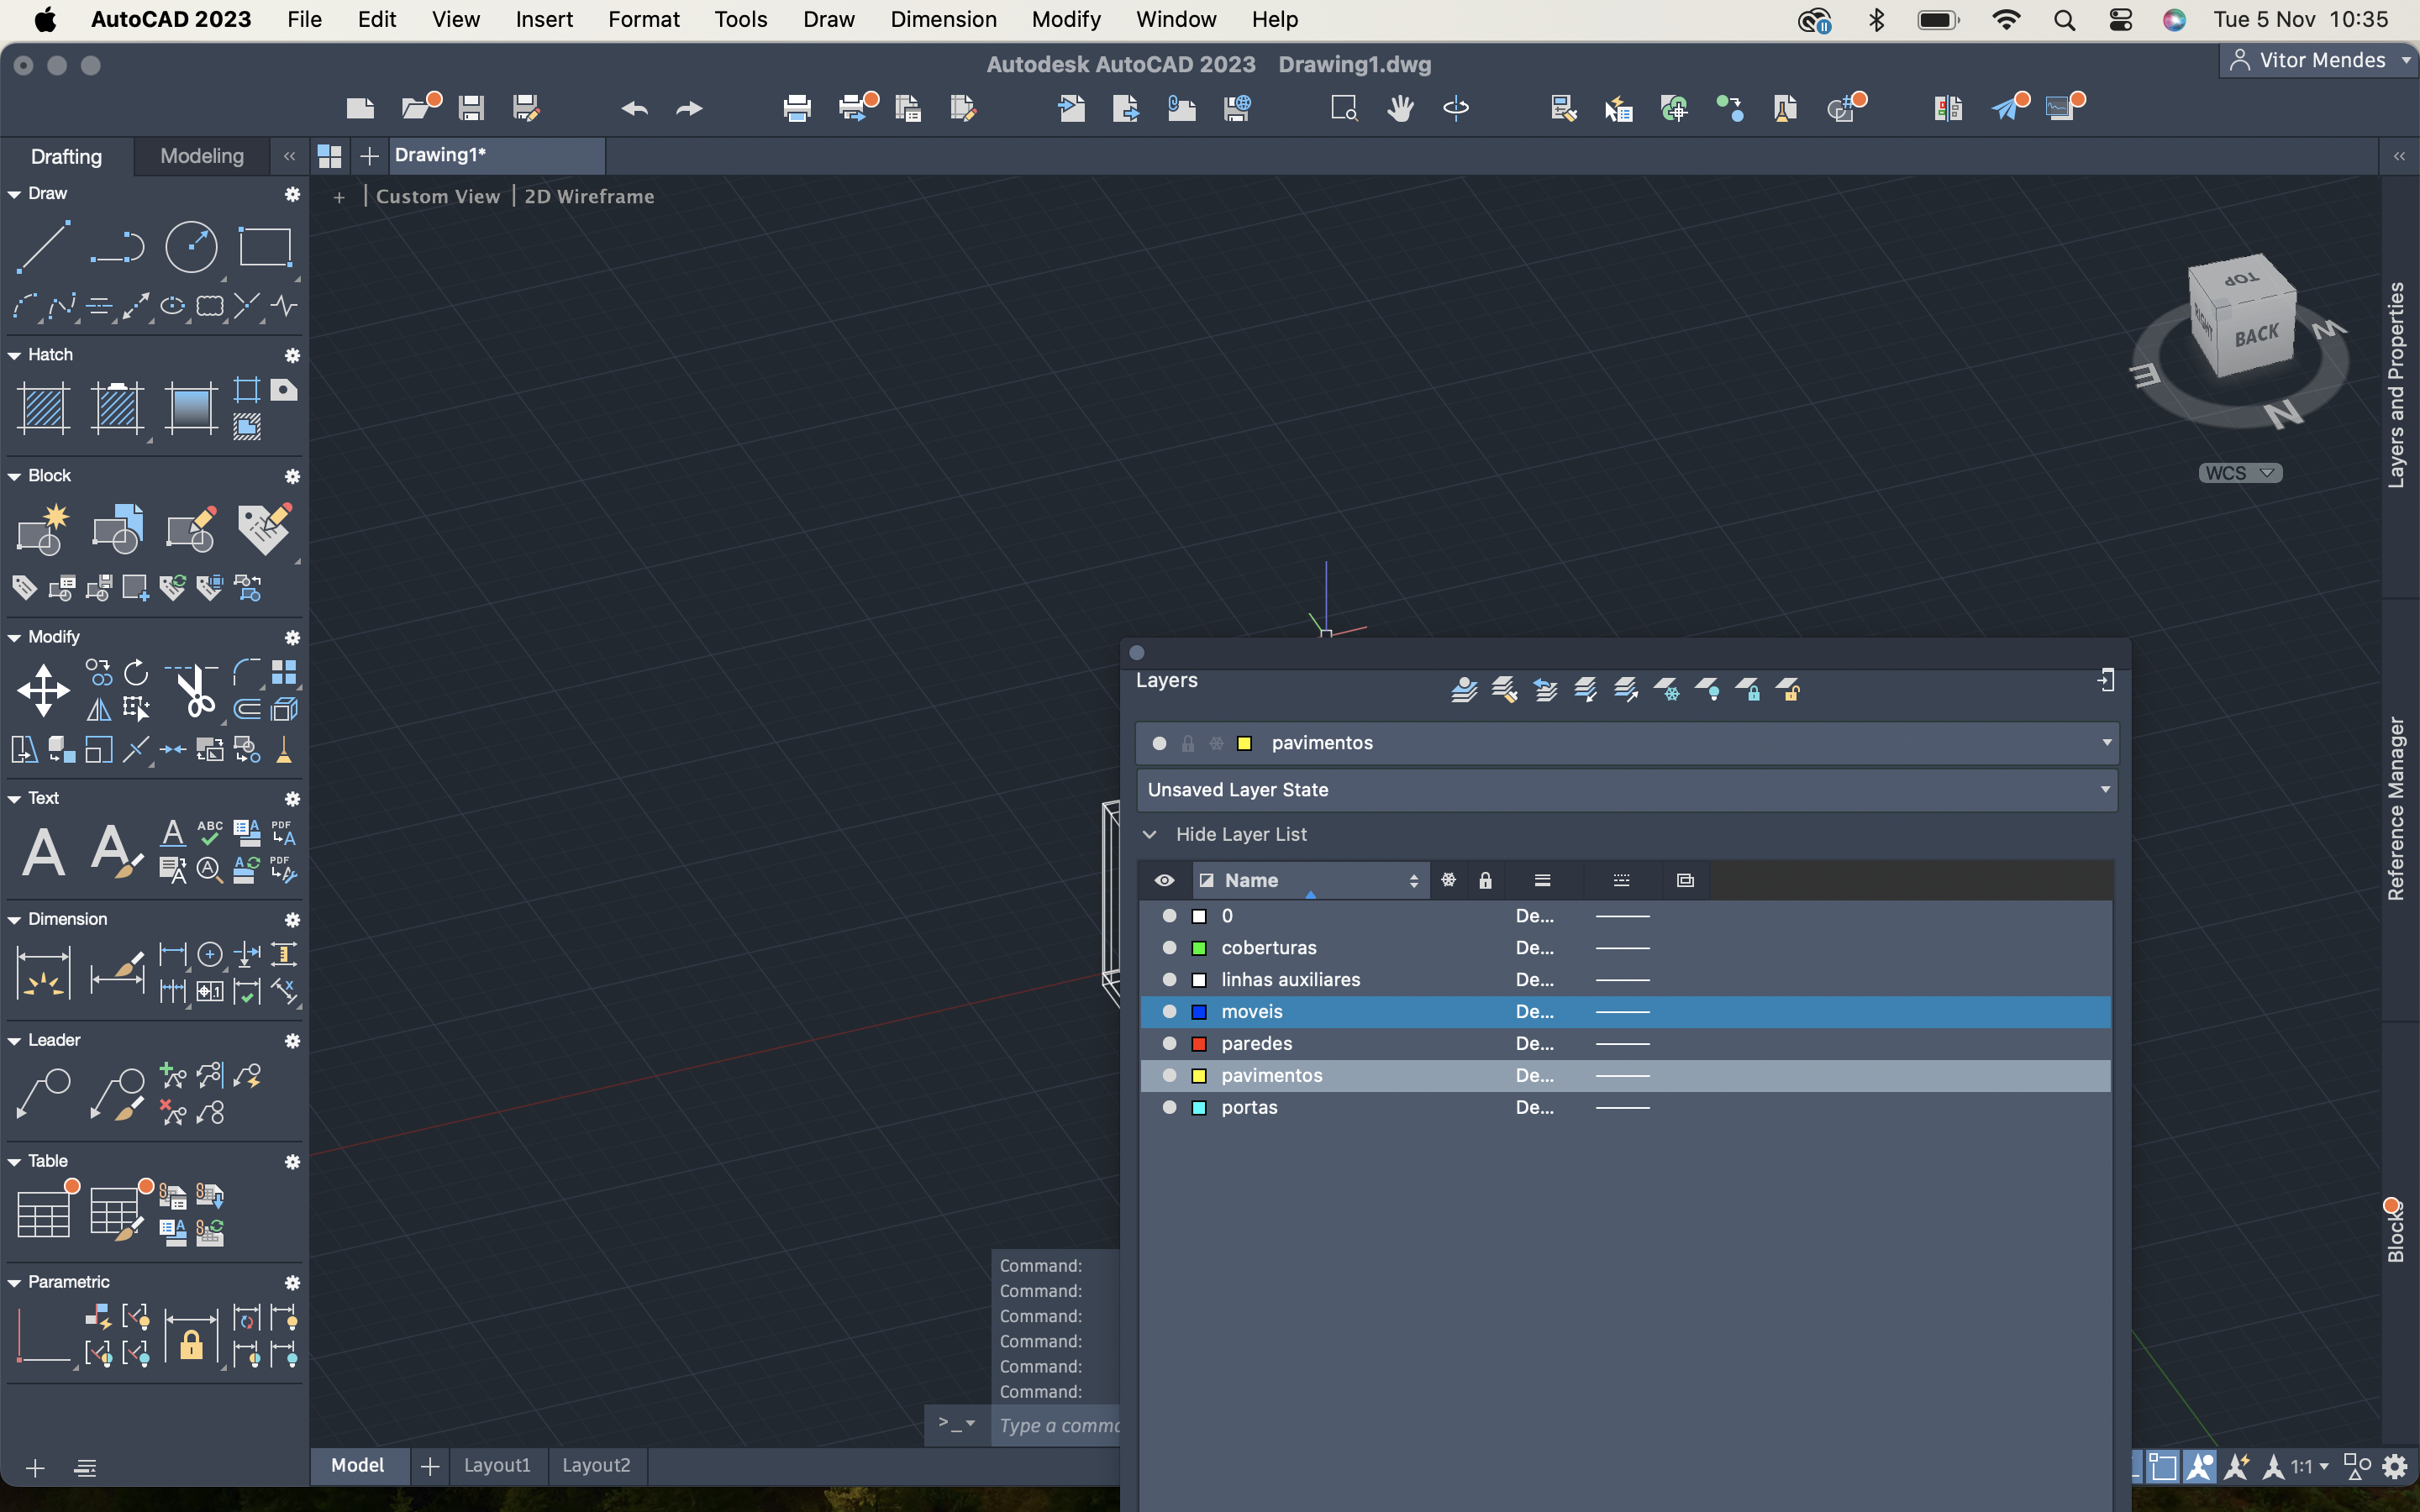This screenshot has height=1512, width=2420.
Task: Toggle visibility of coberturas layer
Action: 1169,948
